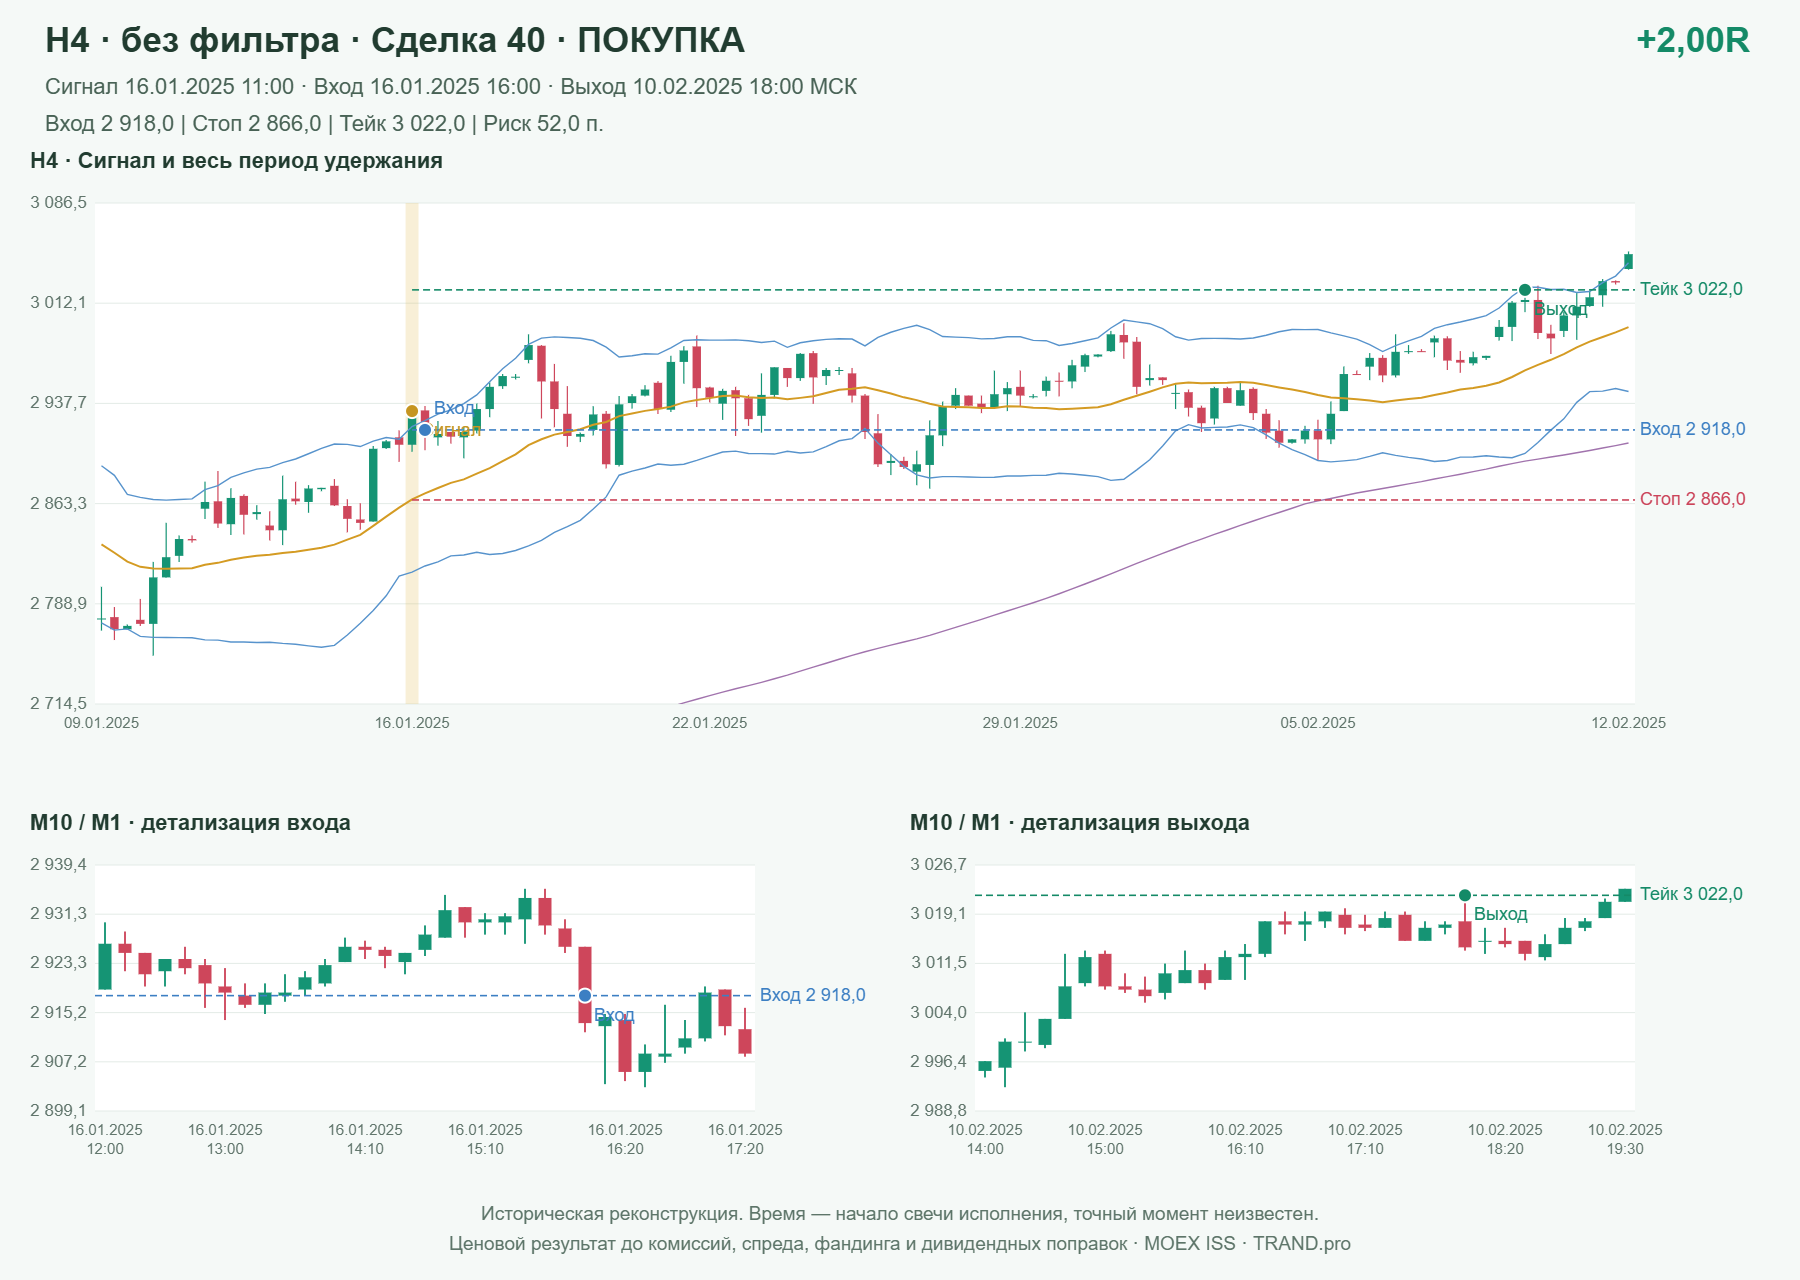The width and height of the screenshot is (1800, 1280).
Task: Click the "Историческая реконструкция" footer note
Action: [x=900, y=1214]
